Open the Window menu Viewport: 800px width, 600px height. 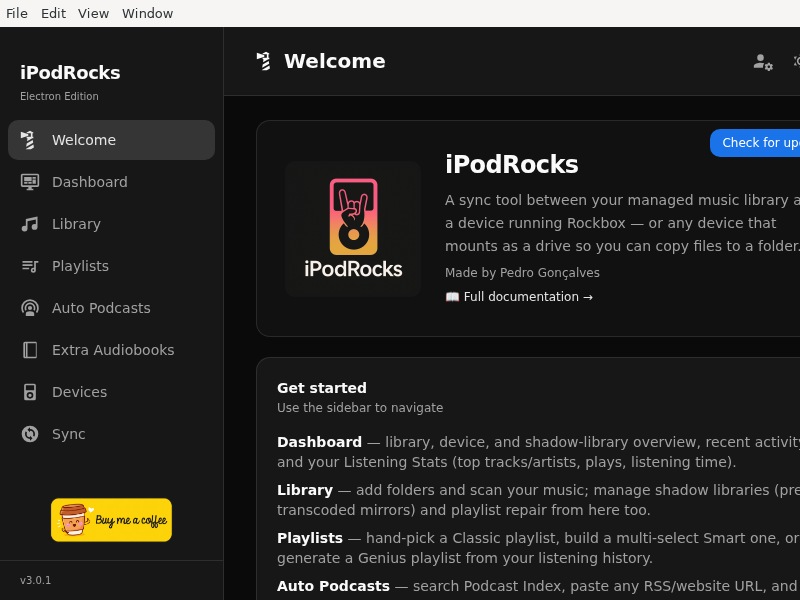(147, 13)
